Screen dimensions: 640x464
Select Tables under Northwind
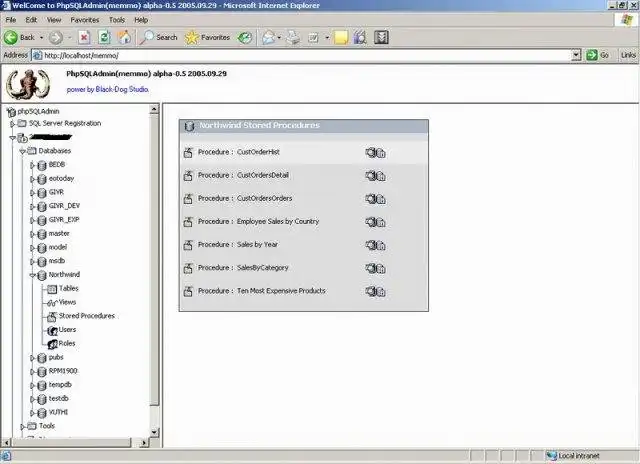tap(69, 289)
